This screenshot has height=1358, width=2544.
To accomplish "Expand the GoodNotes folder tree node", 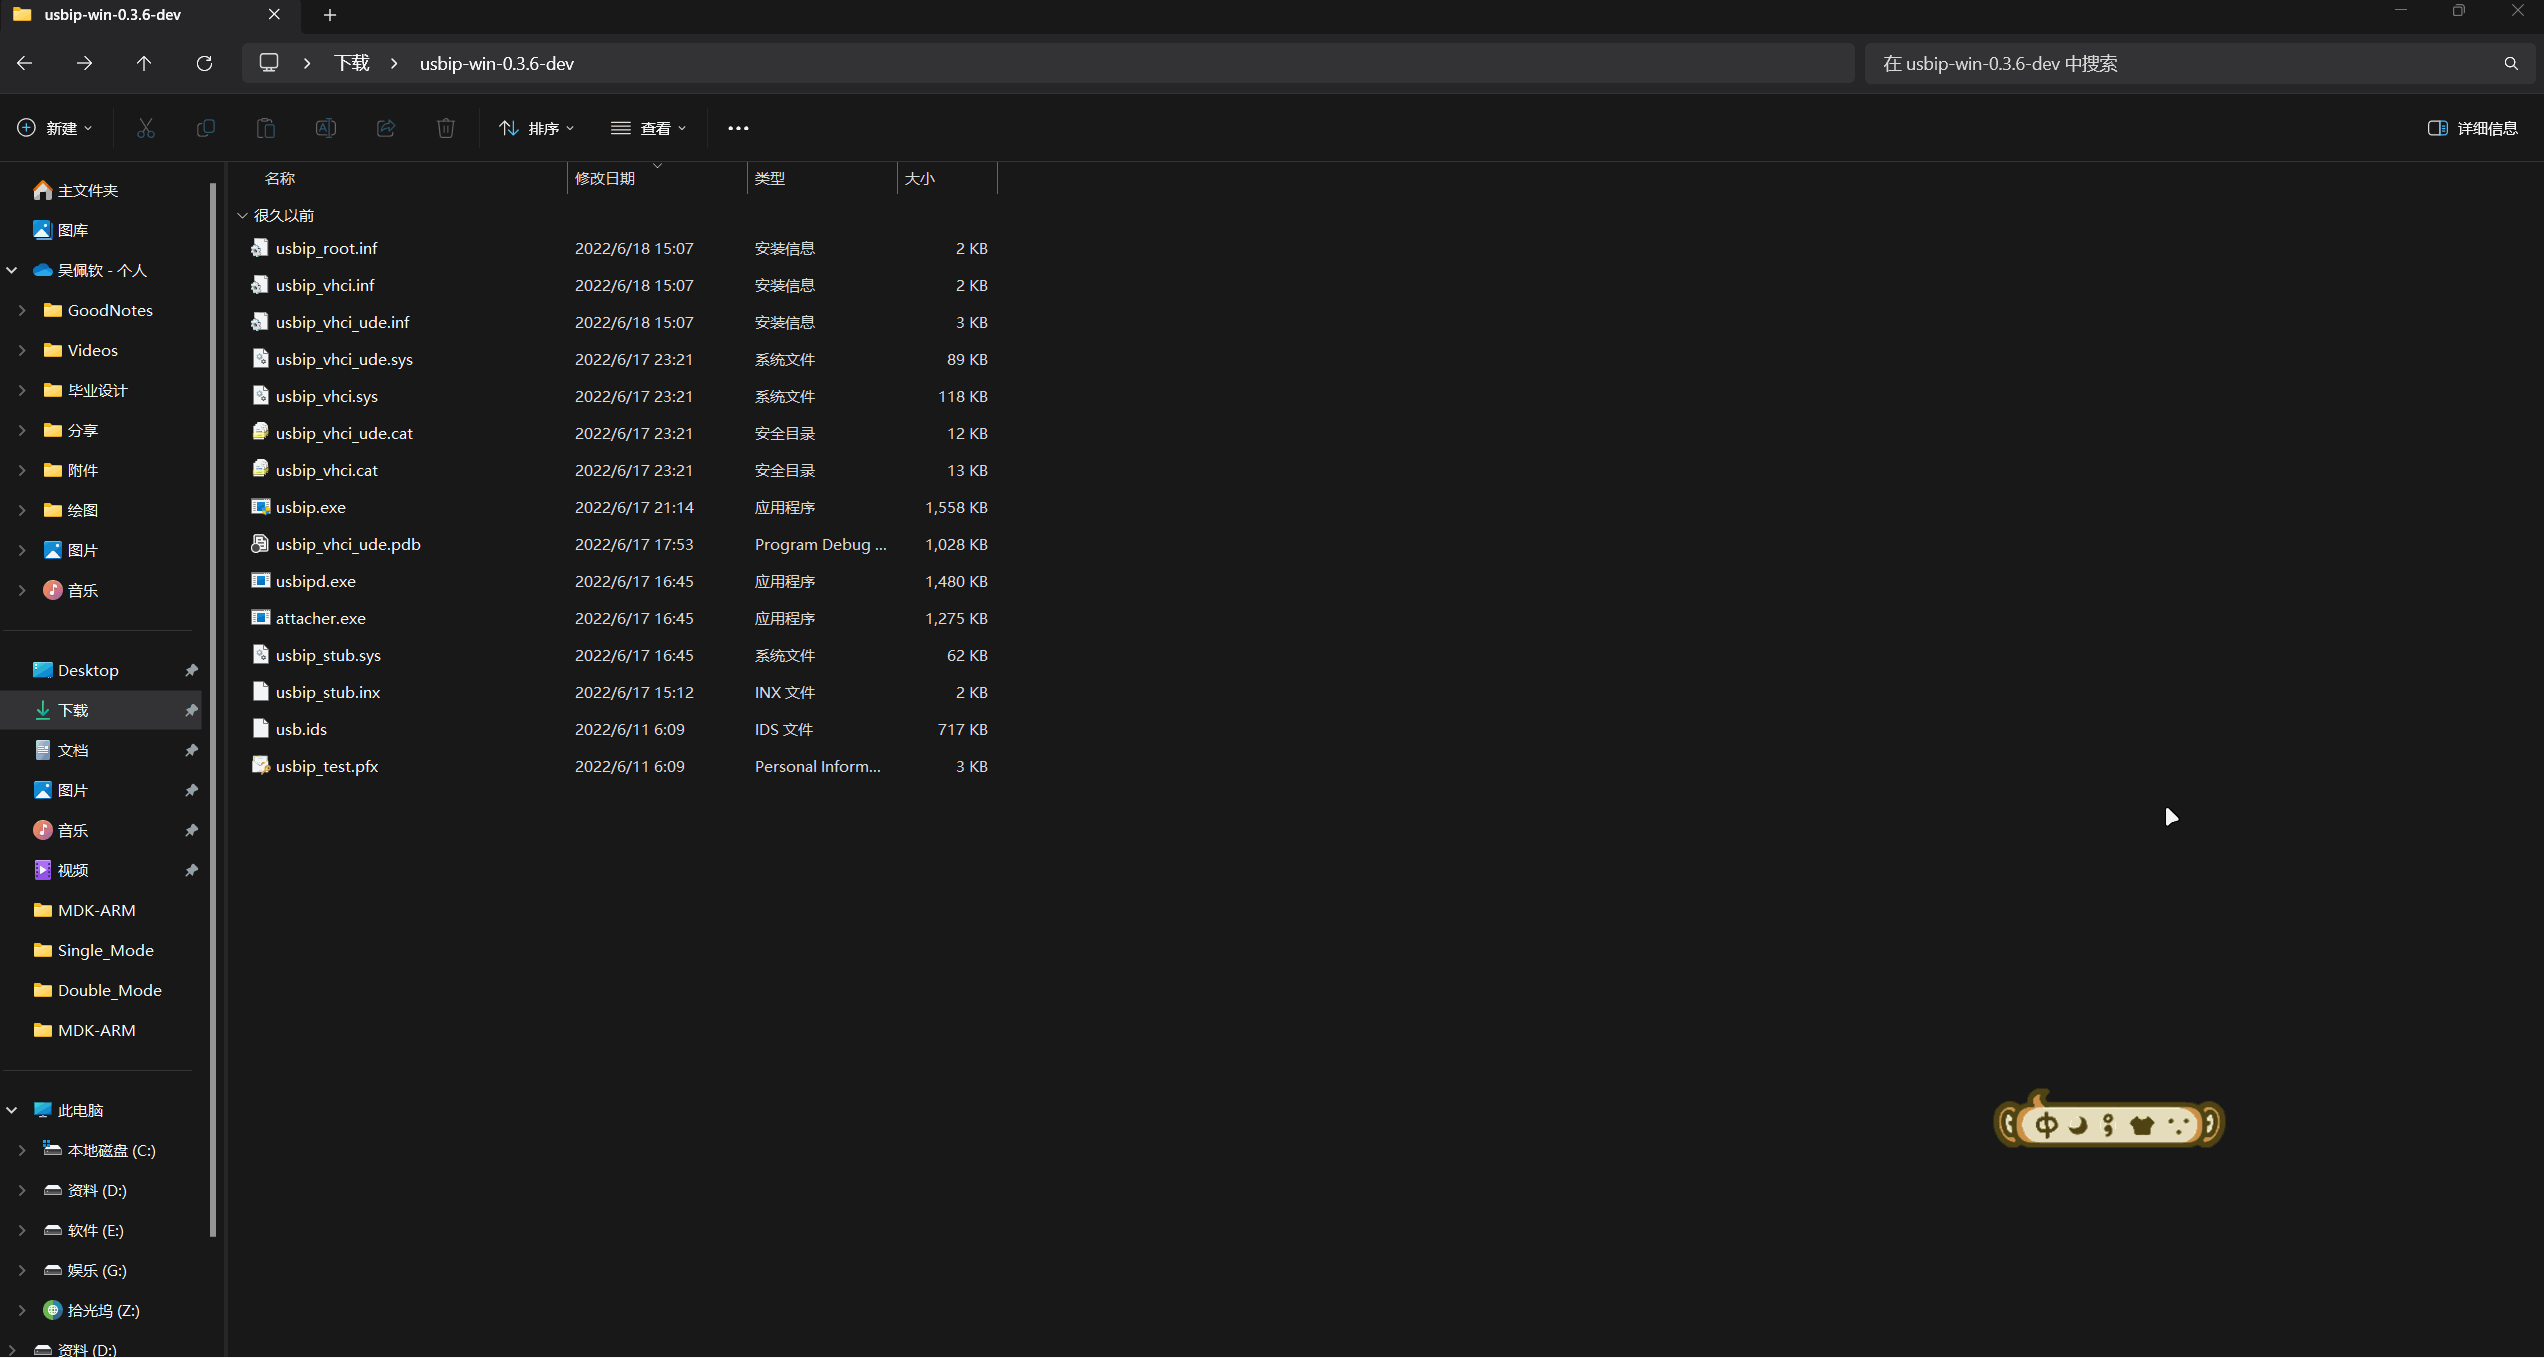I will [22, 310].
